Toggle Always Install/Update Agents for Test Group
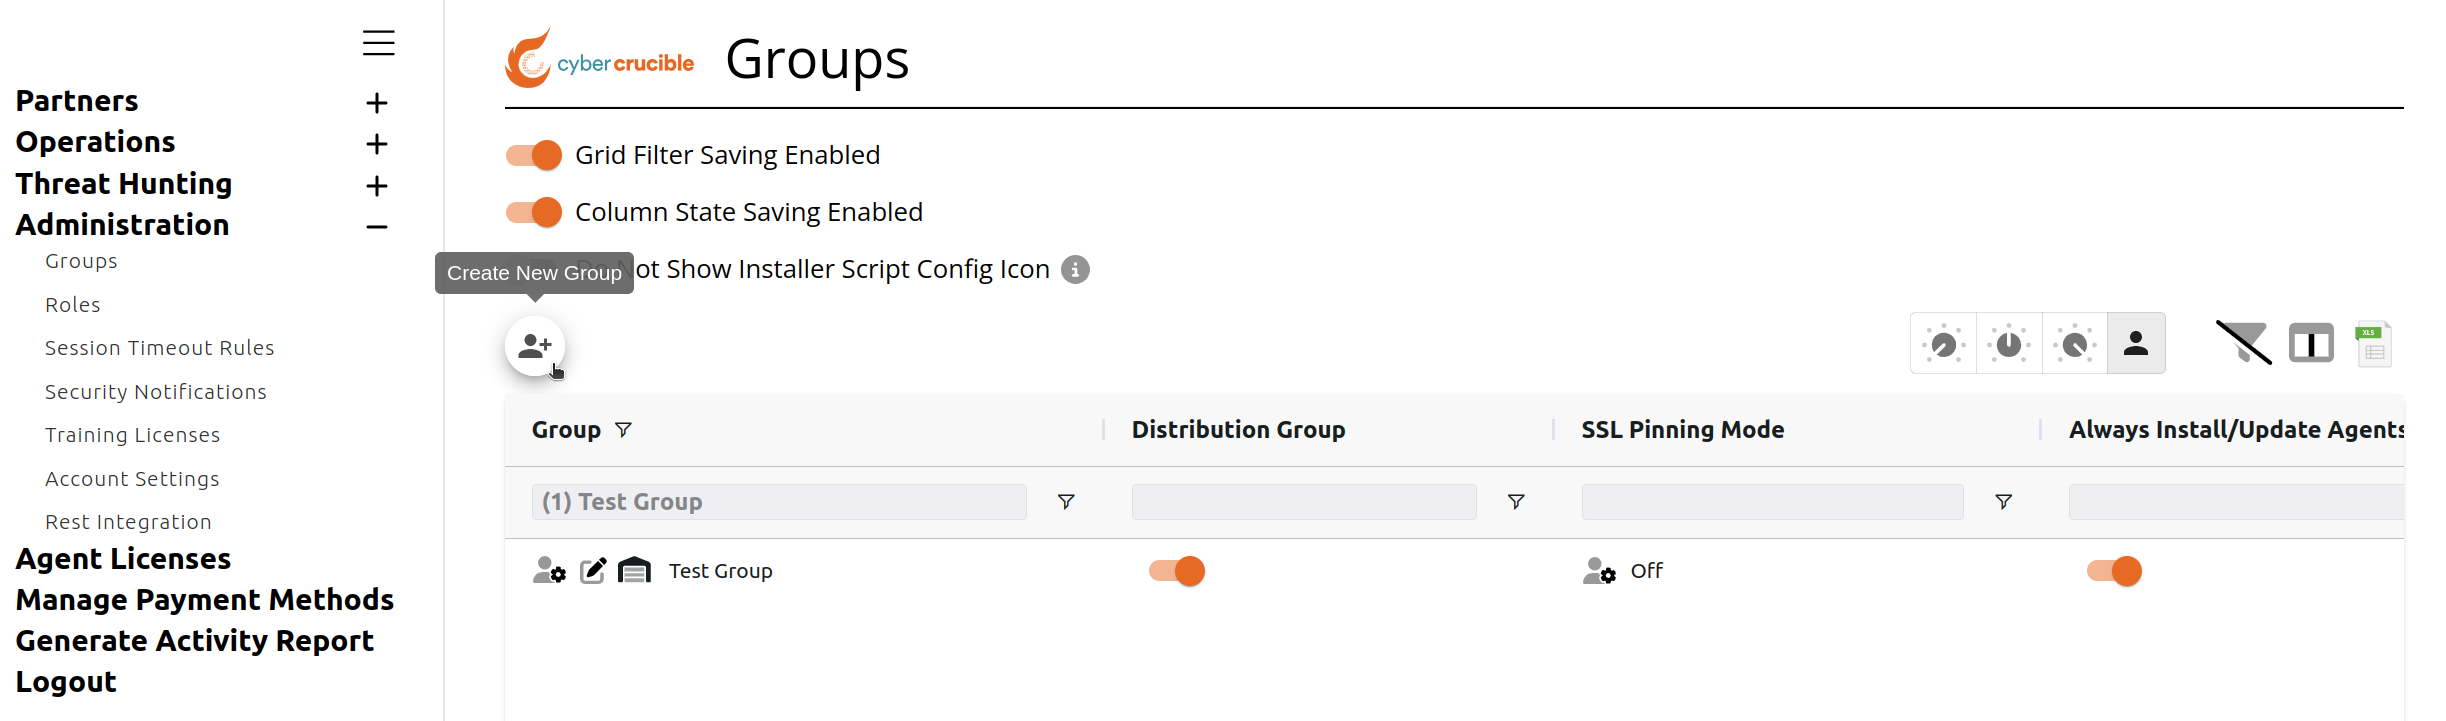Image resolution: width=2446 pixels, height=721 pixels. [x=2114, y=571]
